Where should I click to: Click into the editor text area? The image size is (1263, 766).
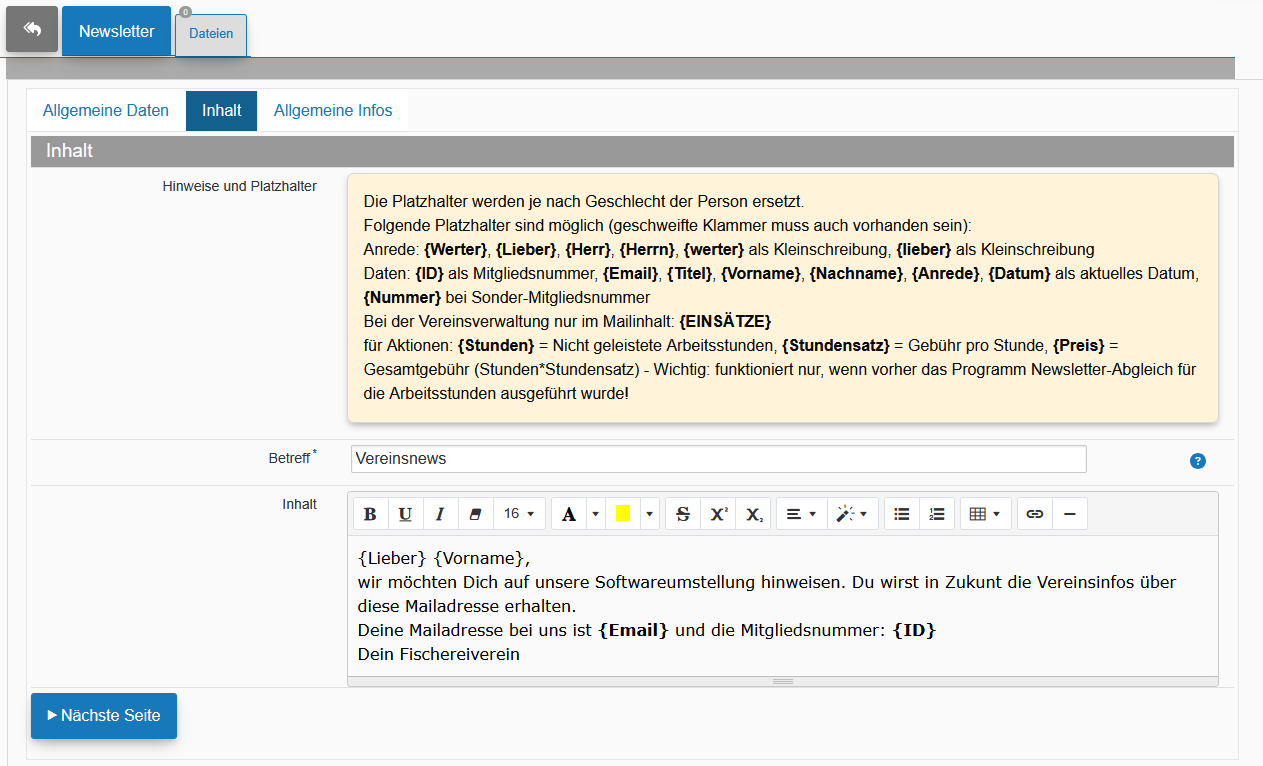[x=783, y=606]
